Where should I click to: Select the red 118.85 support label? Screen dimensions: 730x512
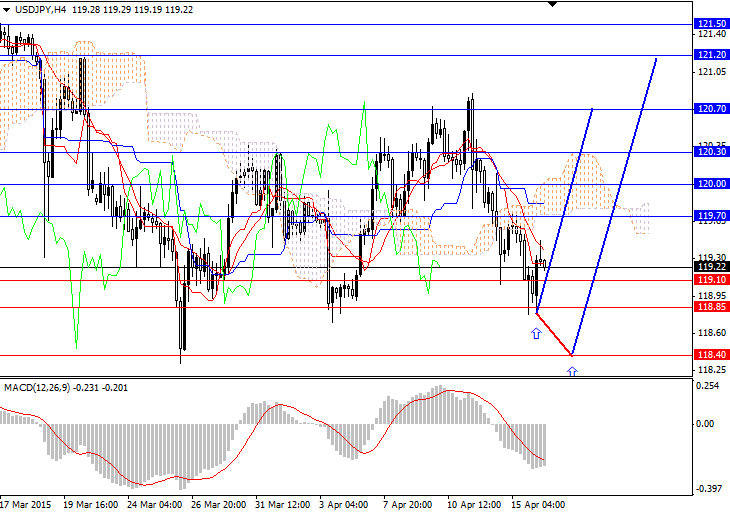point(711,307)
